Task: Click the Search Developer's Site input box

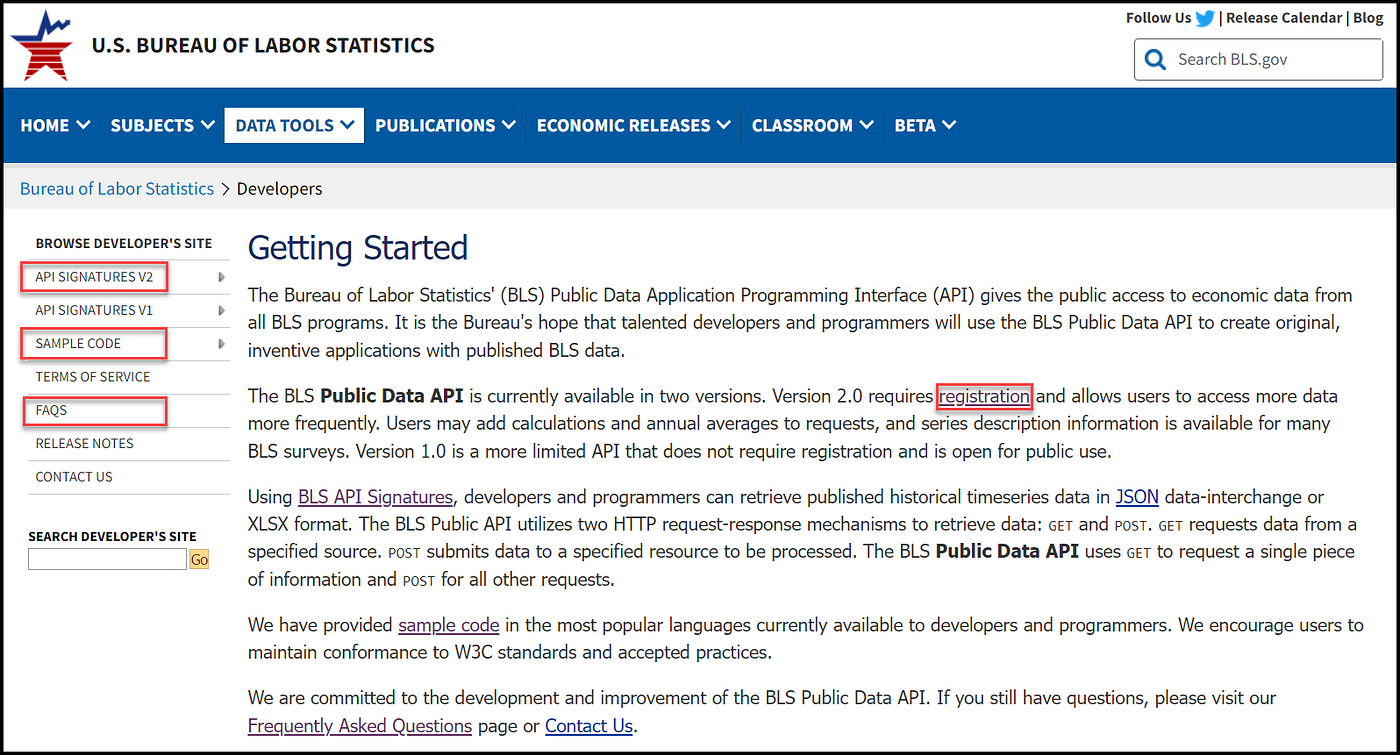Action: click(107, 559)
